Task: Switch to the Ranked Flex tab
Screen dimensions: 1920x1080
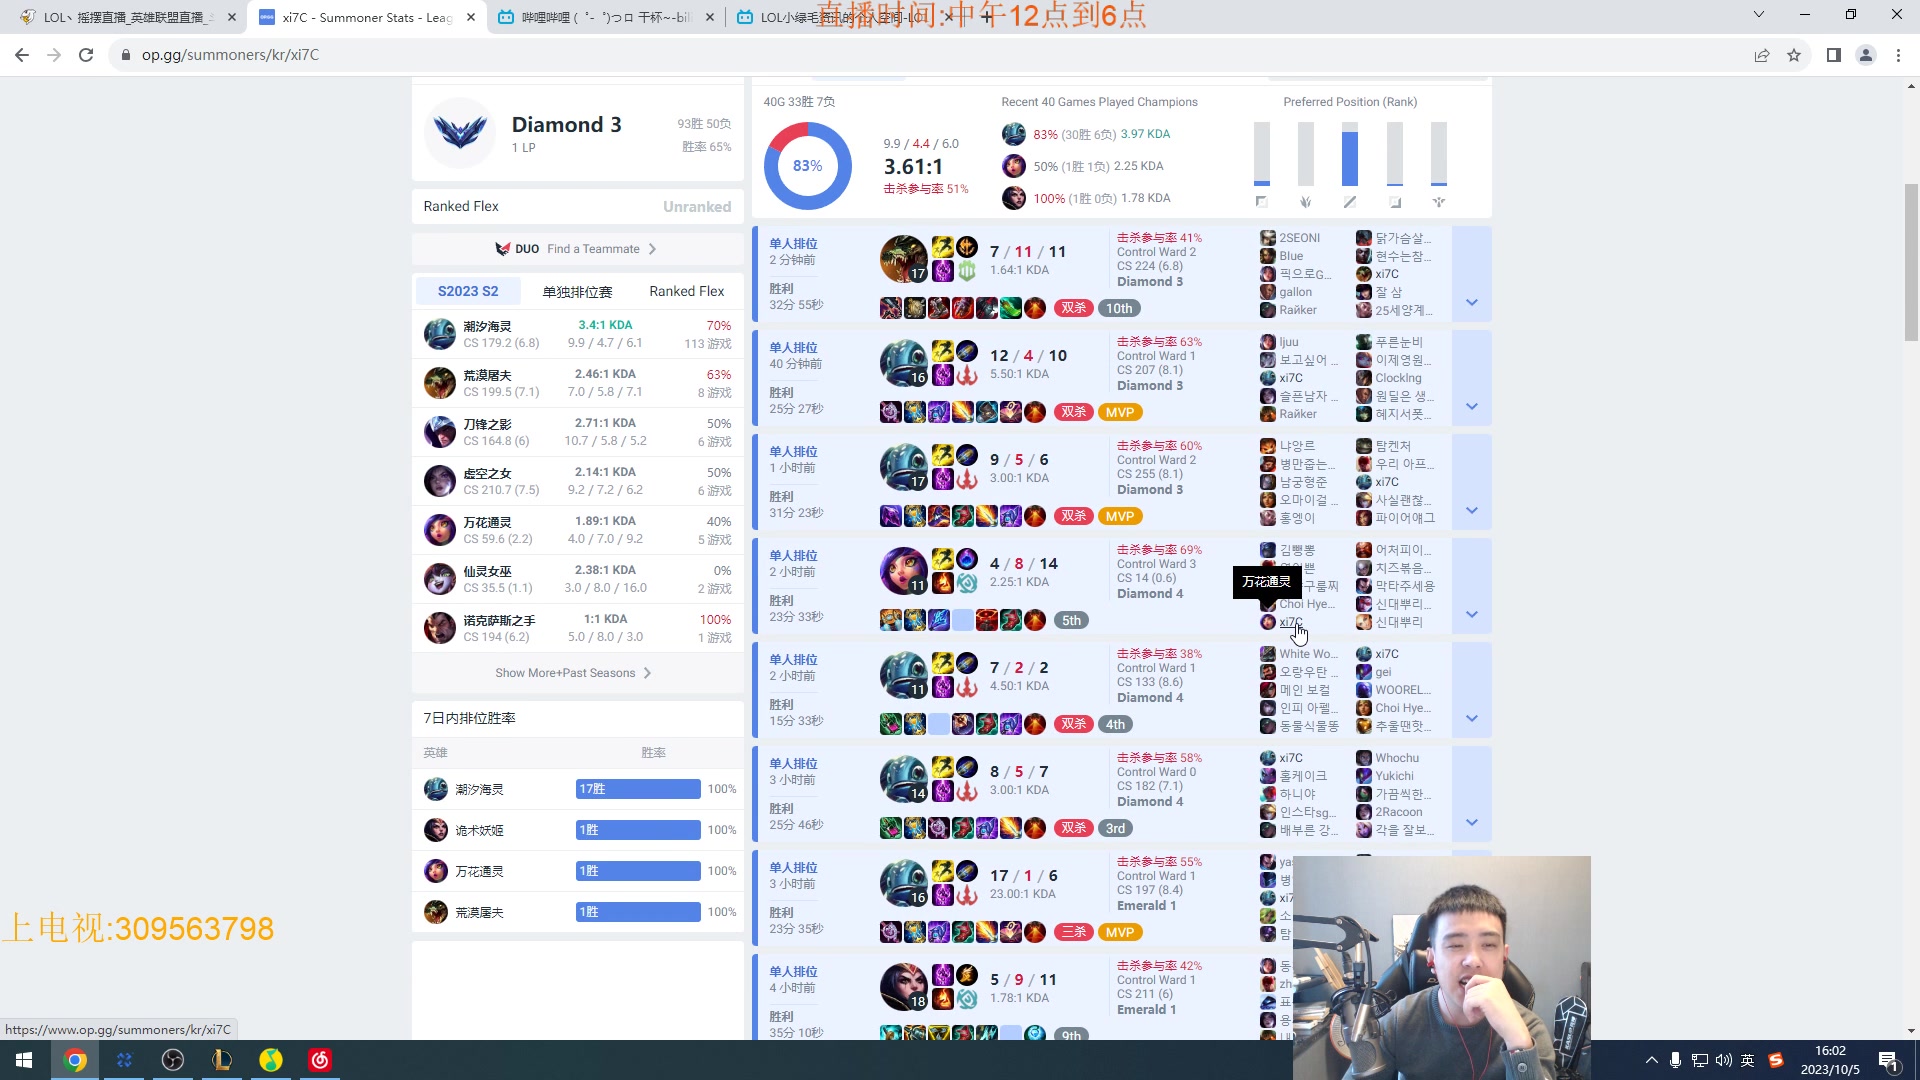Action: 686,291
